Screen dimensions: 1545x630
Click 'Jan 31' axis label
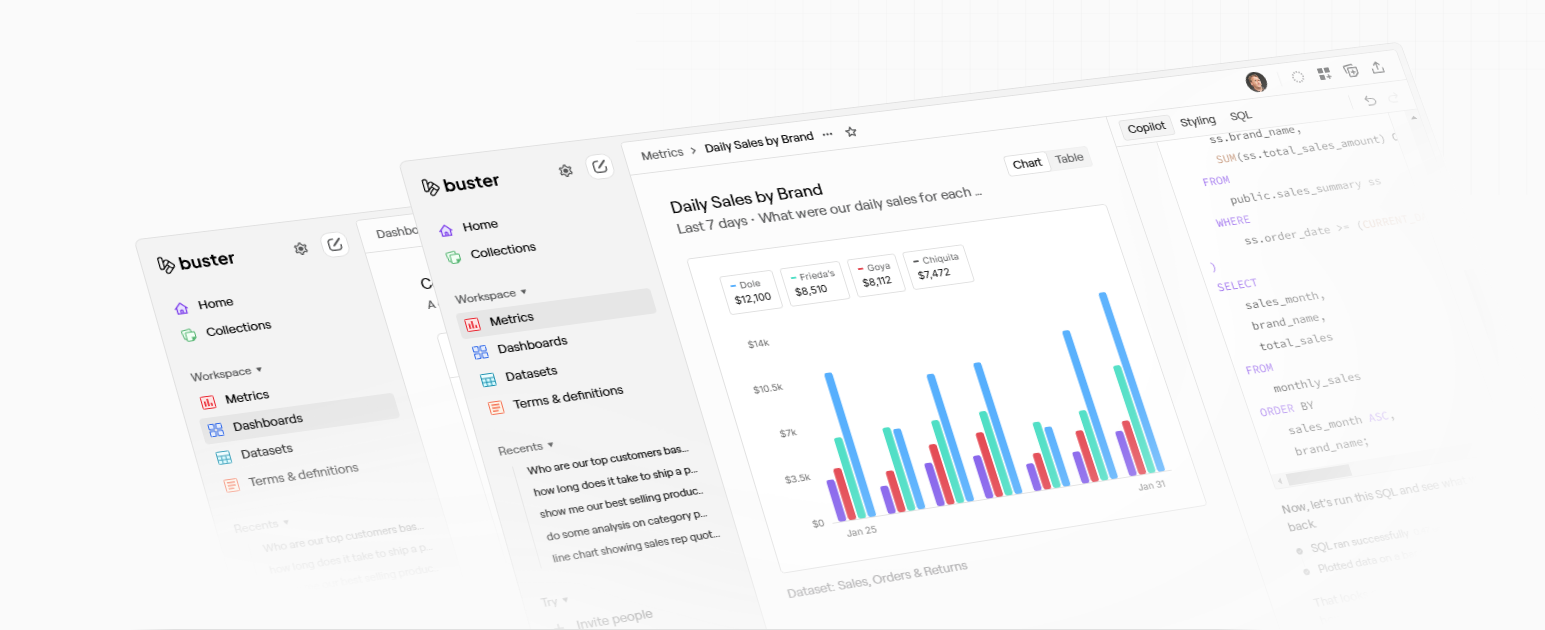pos(1152,486)
